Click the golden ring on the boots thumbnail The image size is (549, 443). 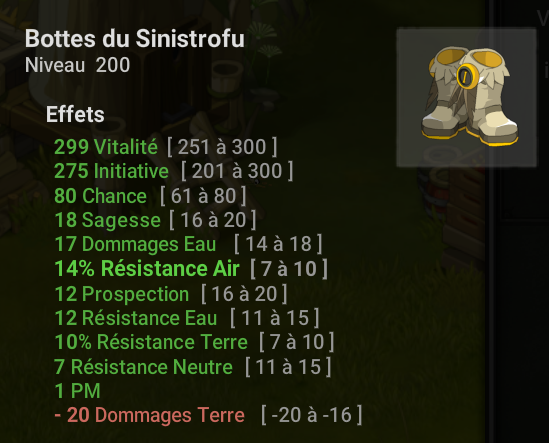(467, 76)
